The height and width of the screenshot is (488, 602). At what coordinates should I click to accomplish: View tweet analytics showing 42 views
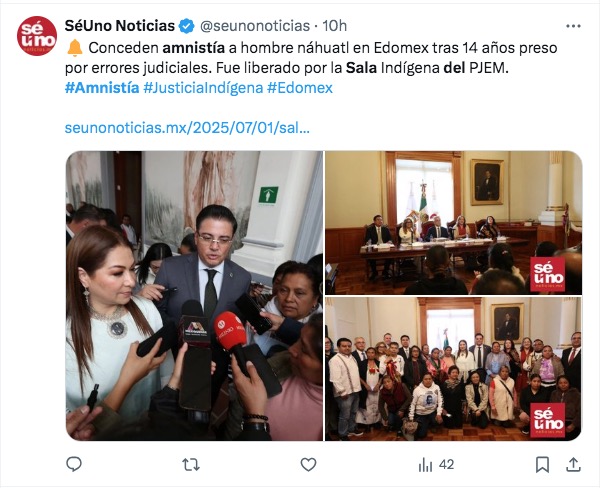tap(436, 465)
